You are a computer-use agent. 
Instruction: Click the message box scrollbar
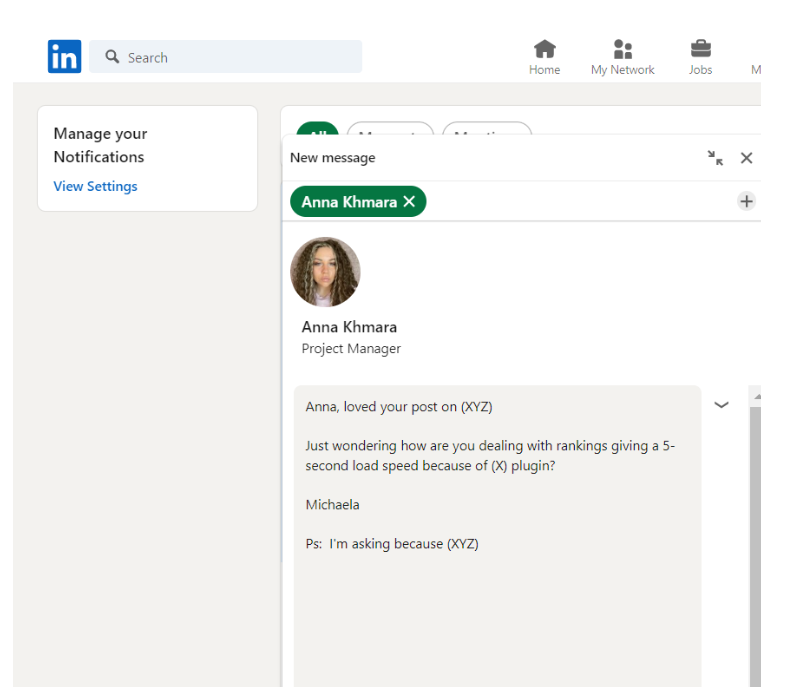[x=755, y=545]
